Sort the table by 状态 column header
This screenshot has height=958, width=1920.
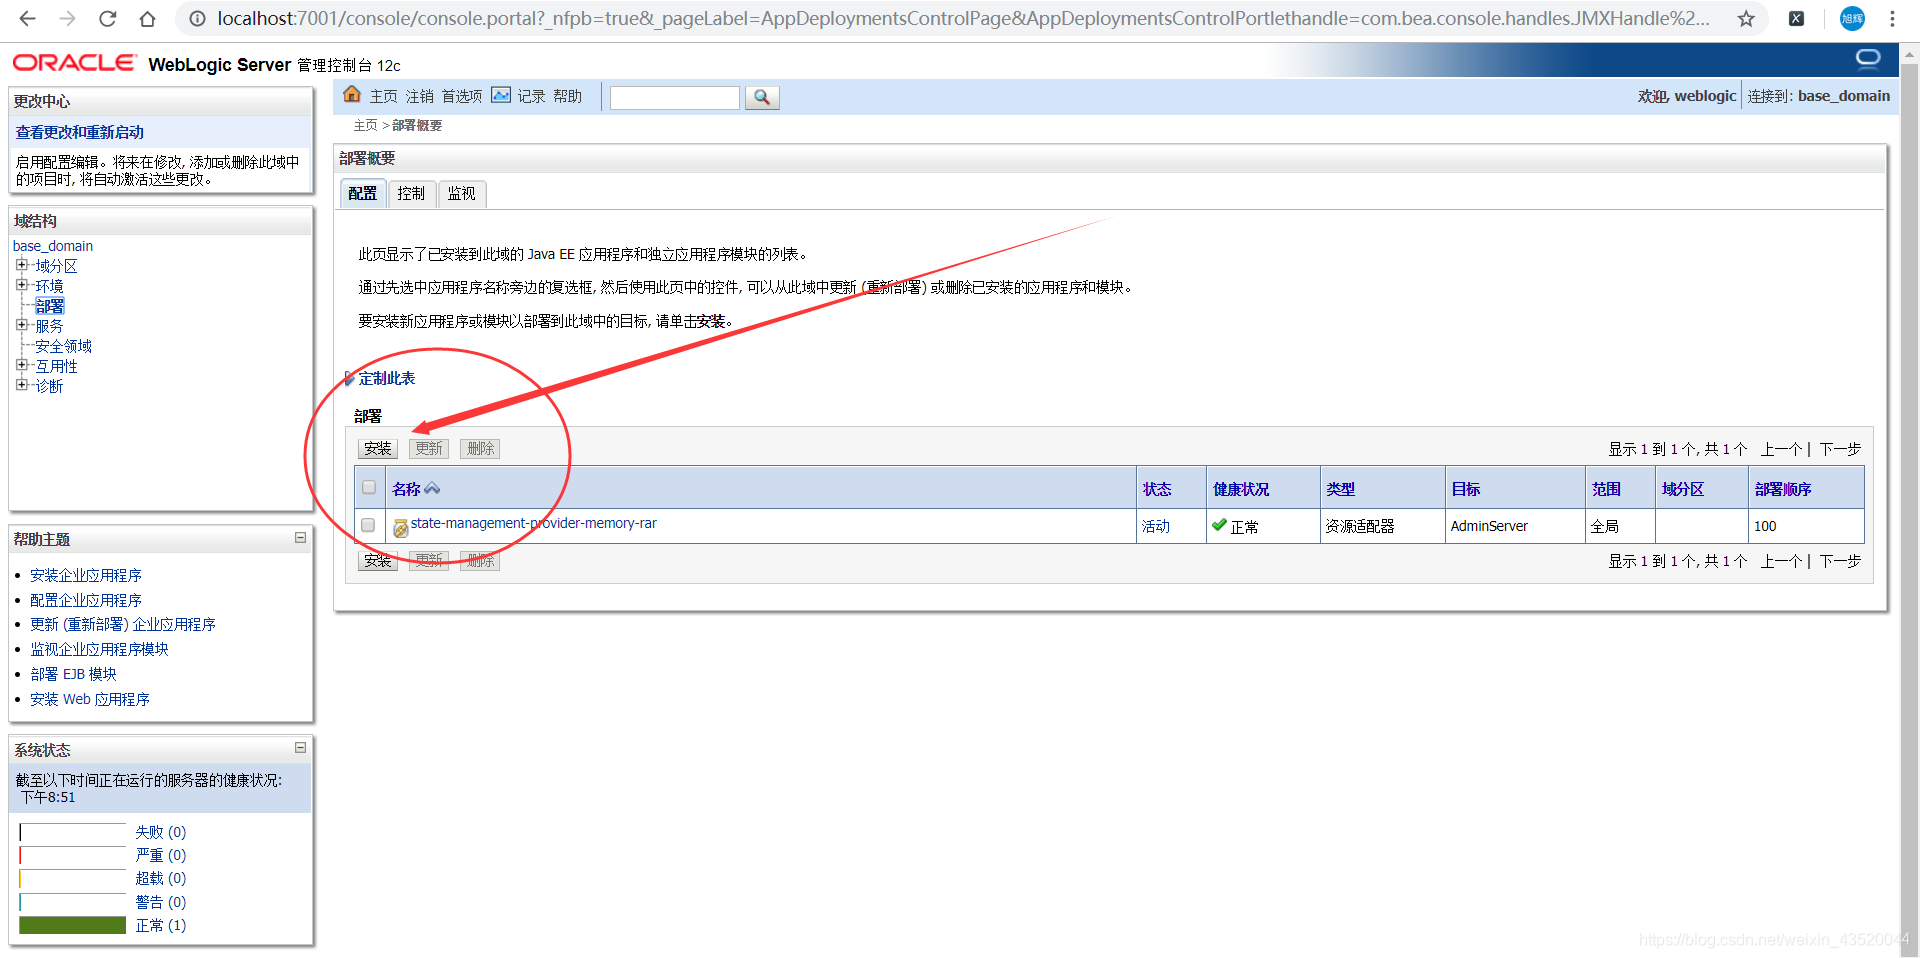click(1157, 489)
